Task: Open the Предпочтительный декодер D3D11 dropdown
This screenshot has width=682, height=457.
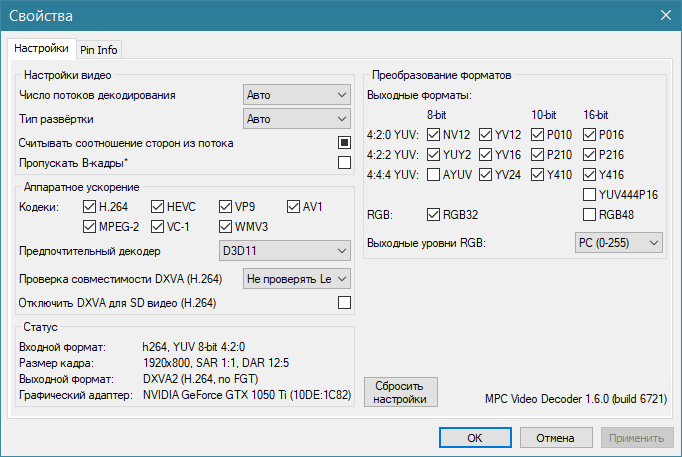Action: click(284, 249)
